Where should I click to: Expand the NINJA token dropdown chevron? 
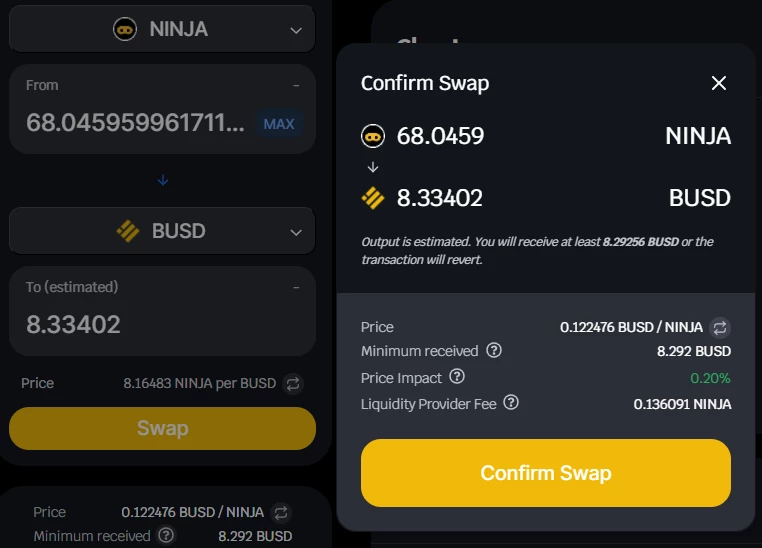(296, 31)
